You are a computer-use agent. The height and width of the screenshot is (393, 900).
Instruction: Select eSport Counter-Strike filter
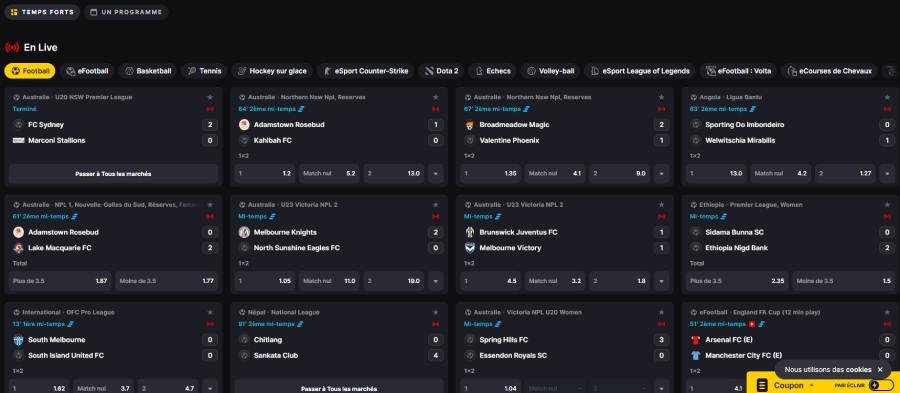[366, 71]
